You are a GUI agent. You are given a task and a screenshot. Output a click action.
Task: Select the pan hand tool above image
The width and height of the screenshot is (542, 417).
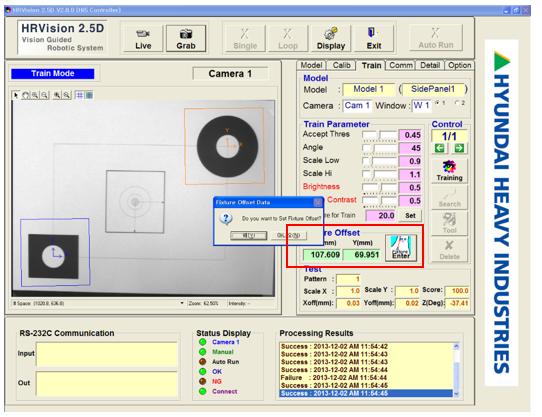pos(25,95)
